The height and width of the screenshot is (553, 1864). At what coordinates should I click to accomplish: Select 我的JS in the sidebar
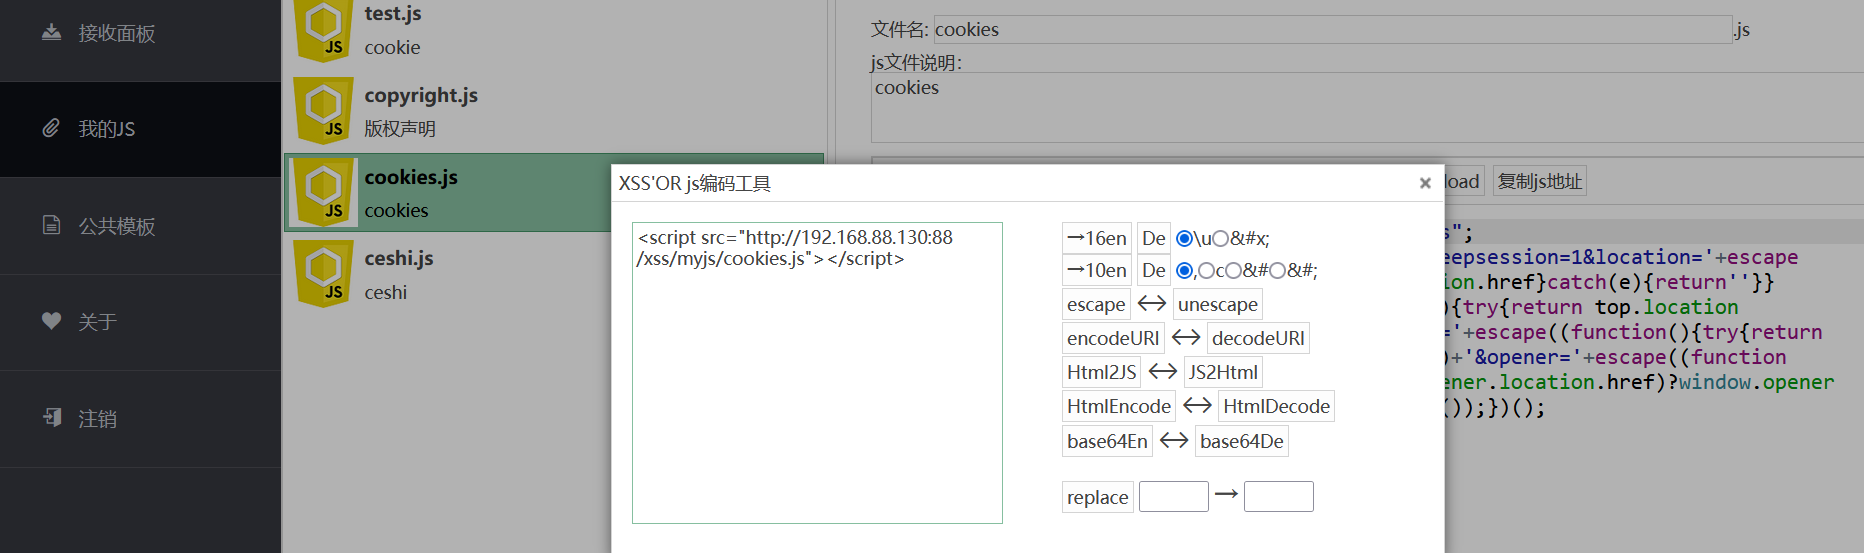(140, 129)
